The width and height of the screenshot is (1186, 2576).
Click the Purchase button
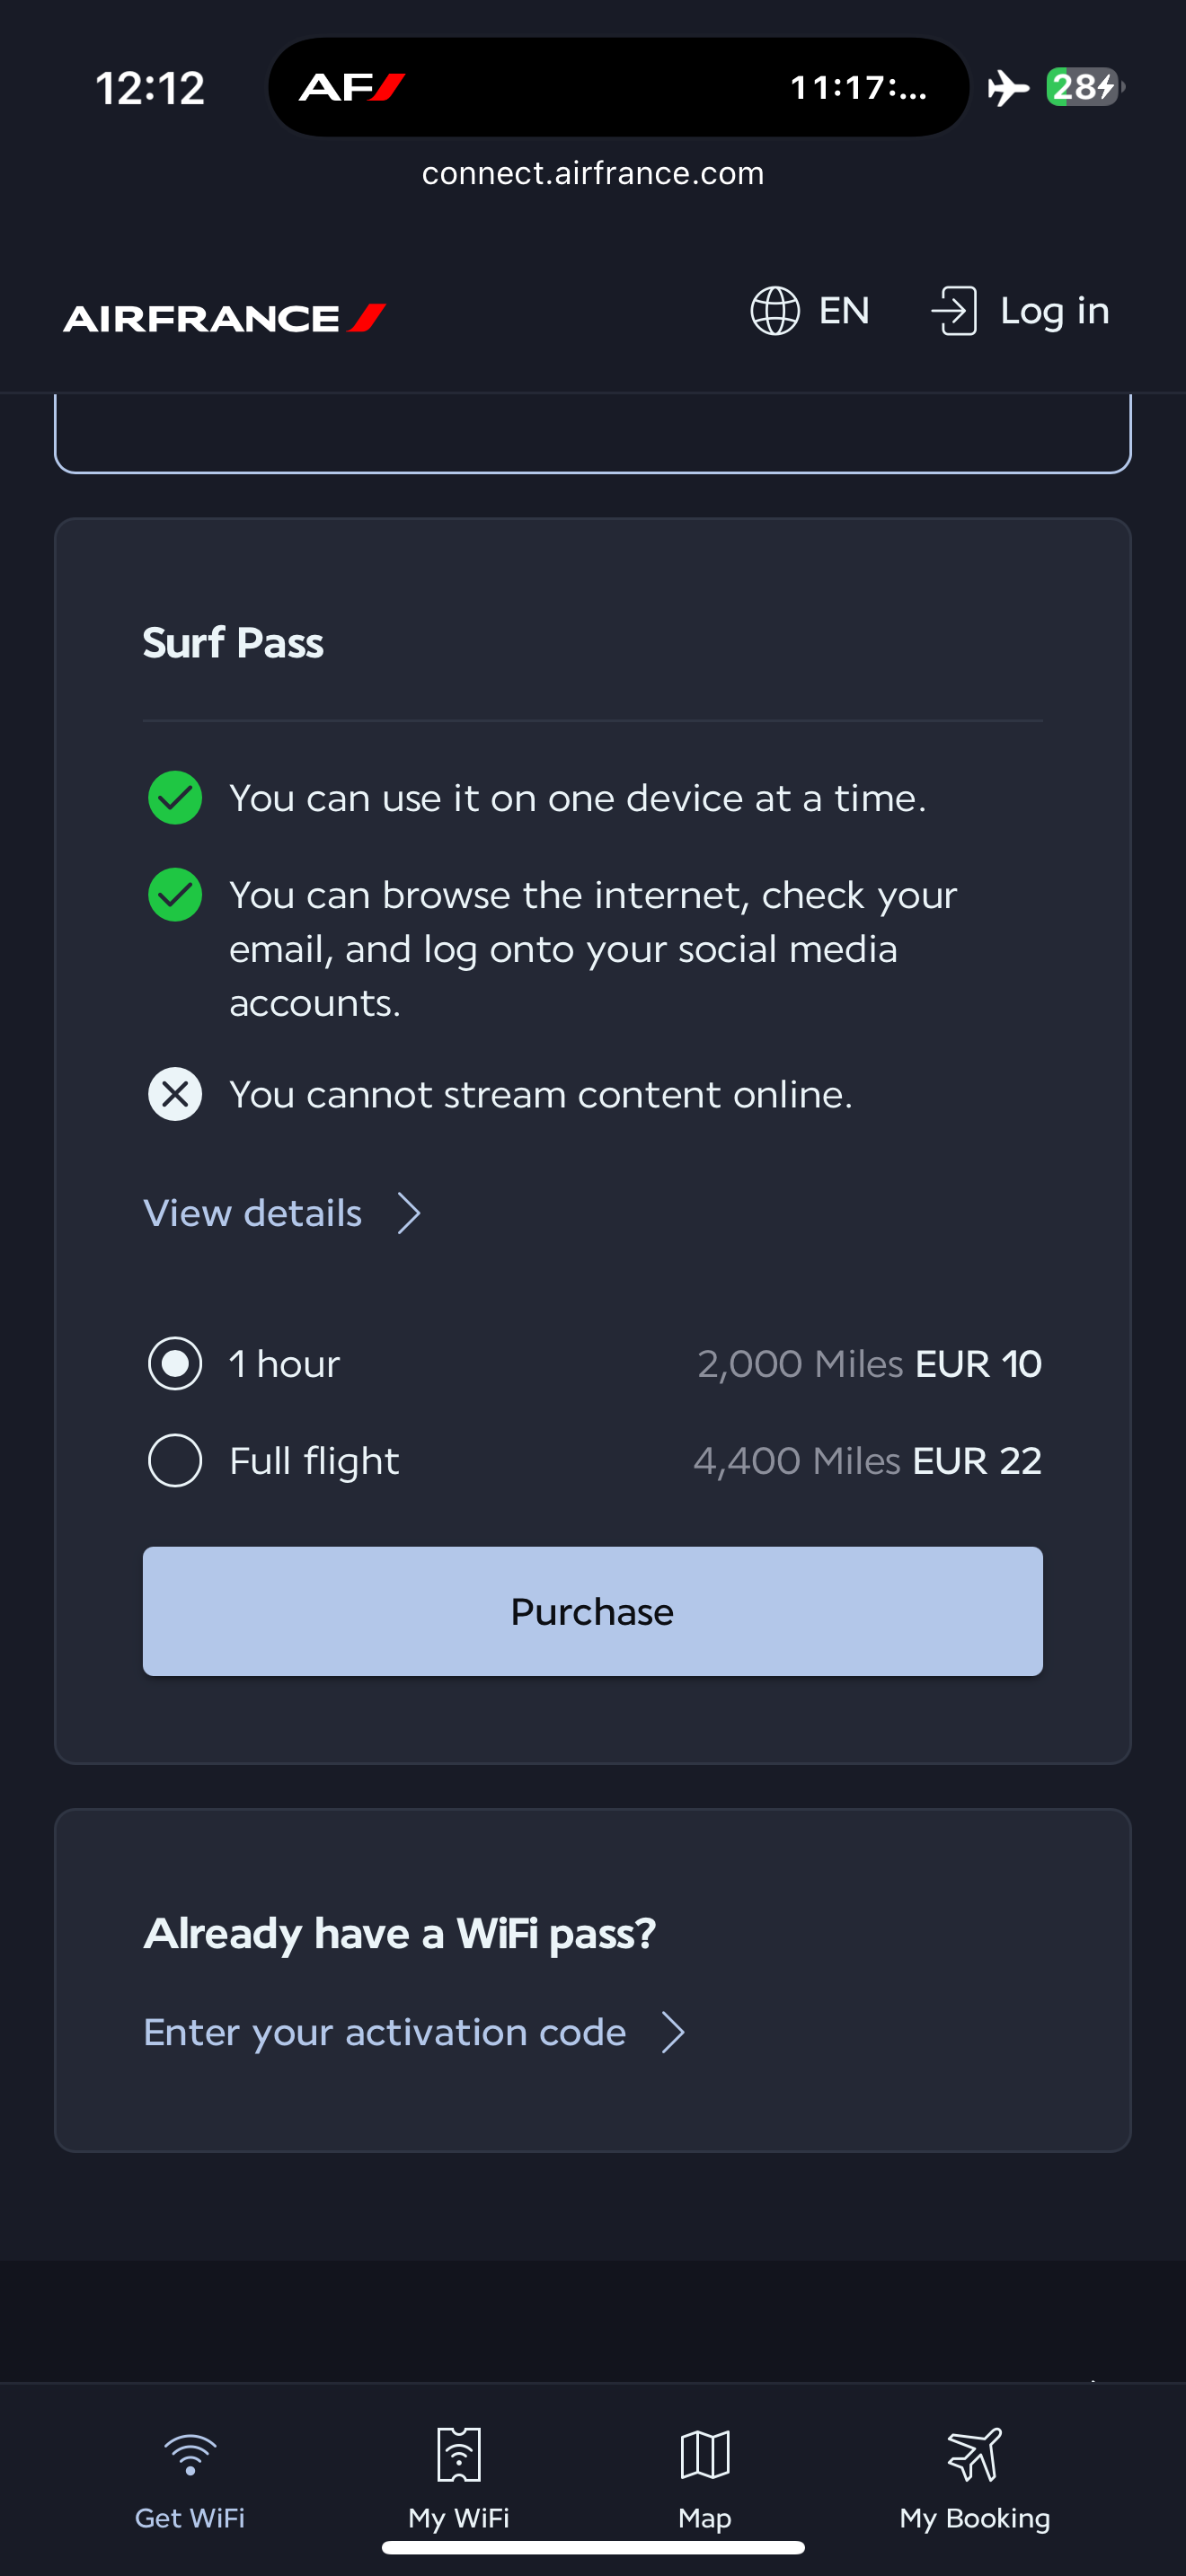593,1611
